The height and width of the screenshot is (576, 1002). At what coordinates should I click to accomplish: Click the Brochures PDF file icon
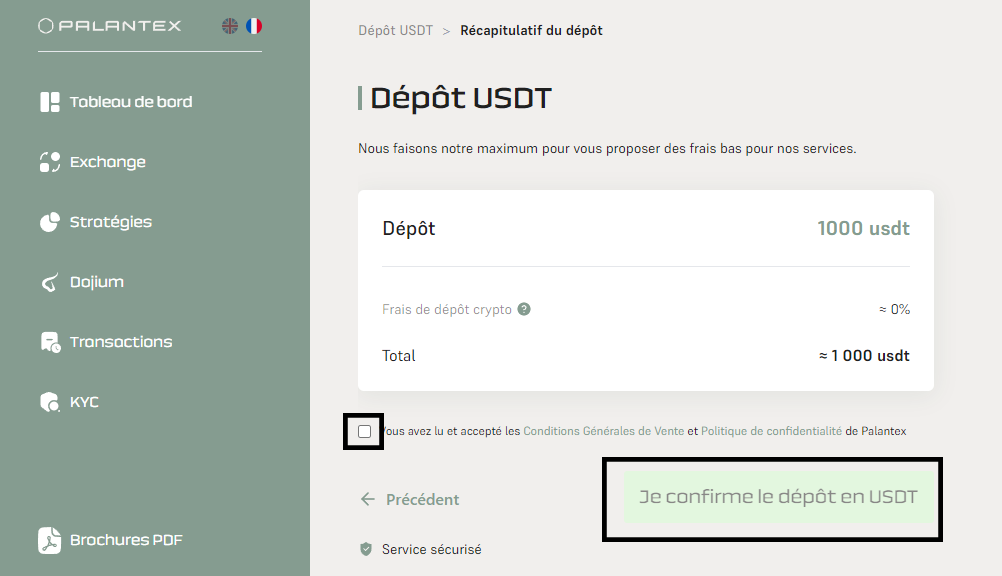pos(49,540)
